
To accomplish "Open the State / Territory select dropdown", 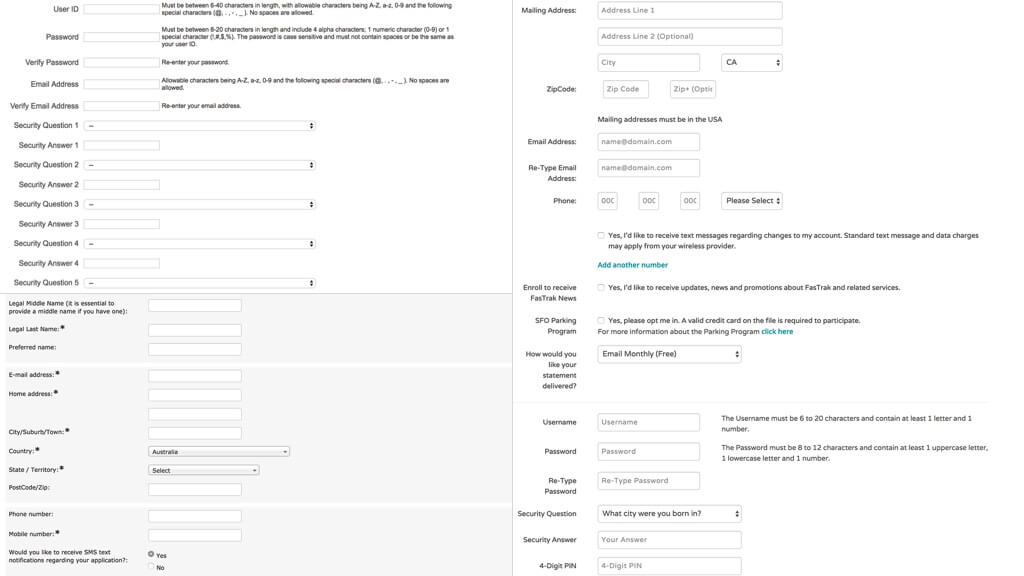I will [204, 470].
